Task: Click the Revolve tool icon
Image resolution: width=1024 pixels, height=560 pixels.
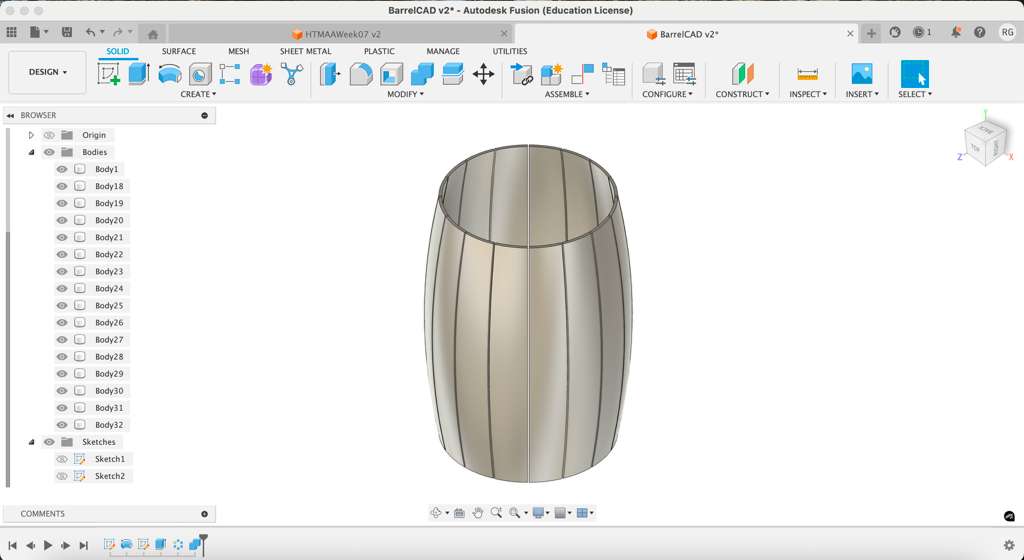Action: [170, 74]
